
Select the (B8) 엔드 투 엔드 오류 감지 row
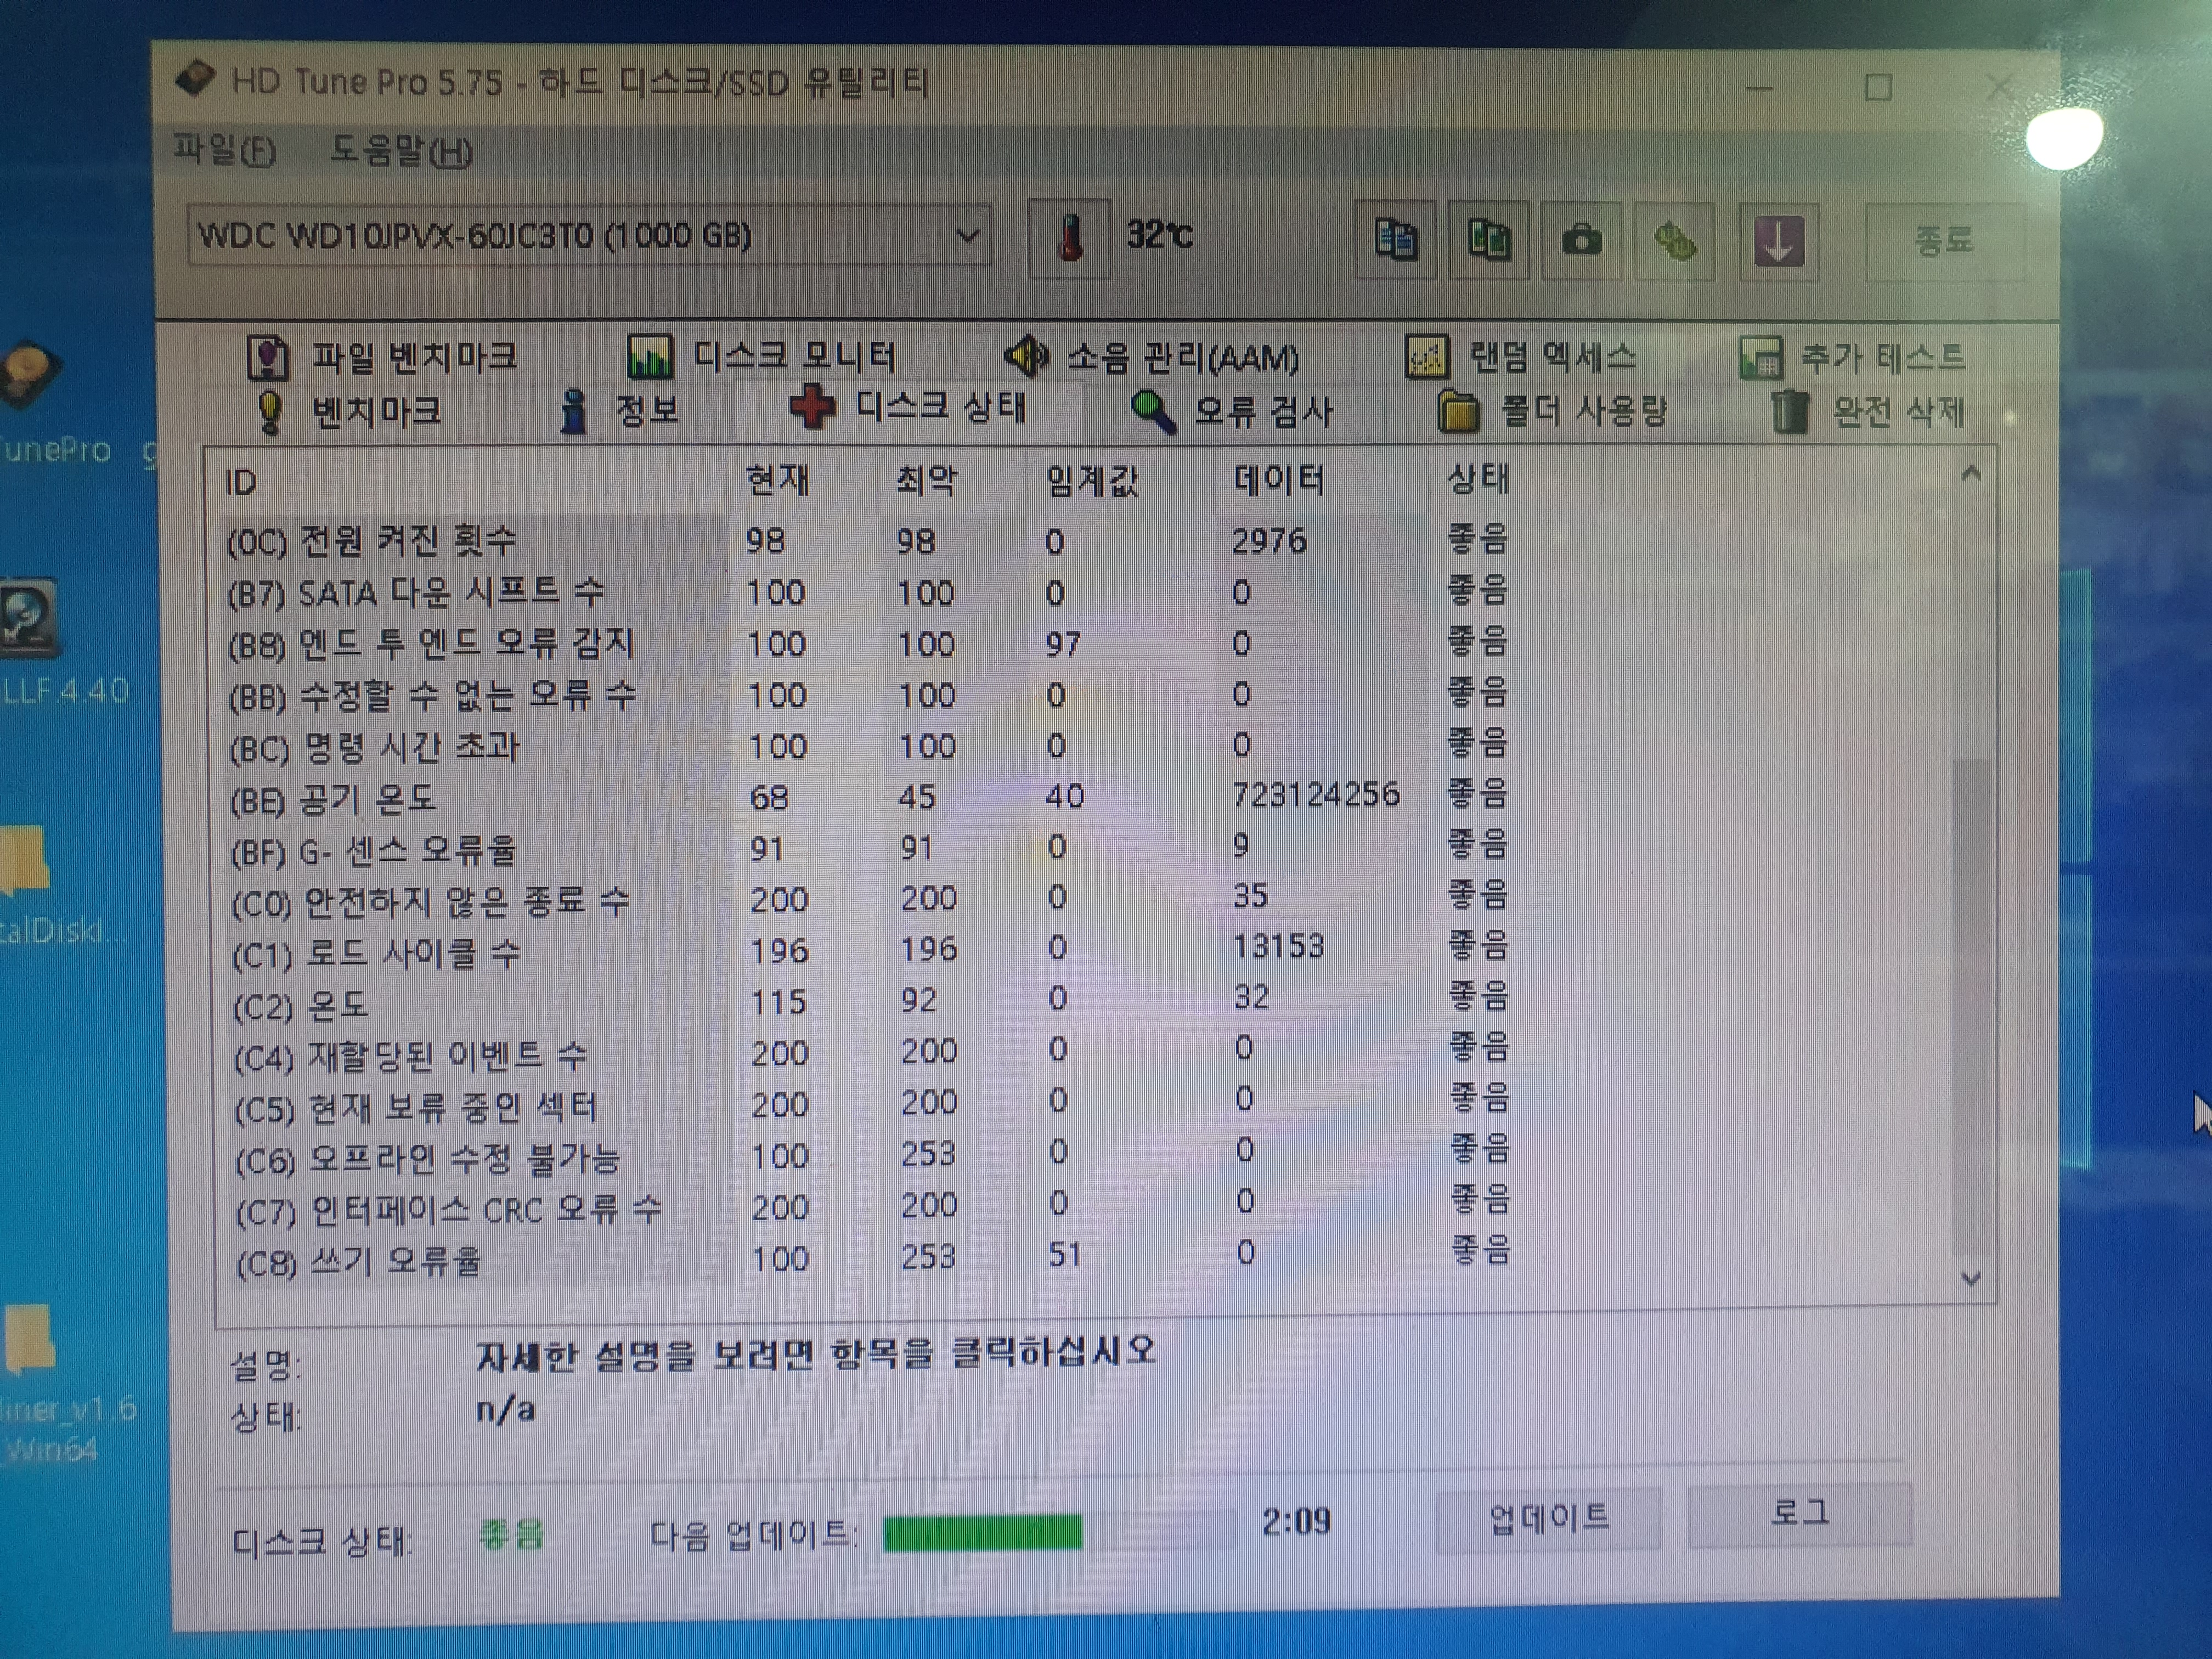(x=868, y=643)
